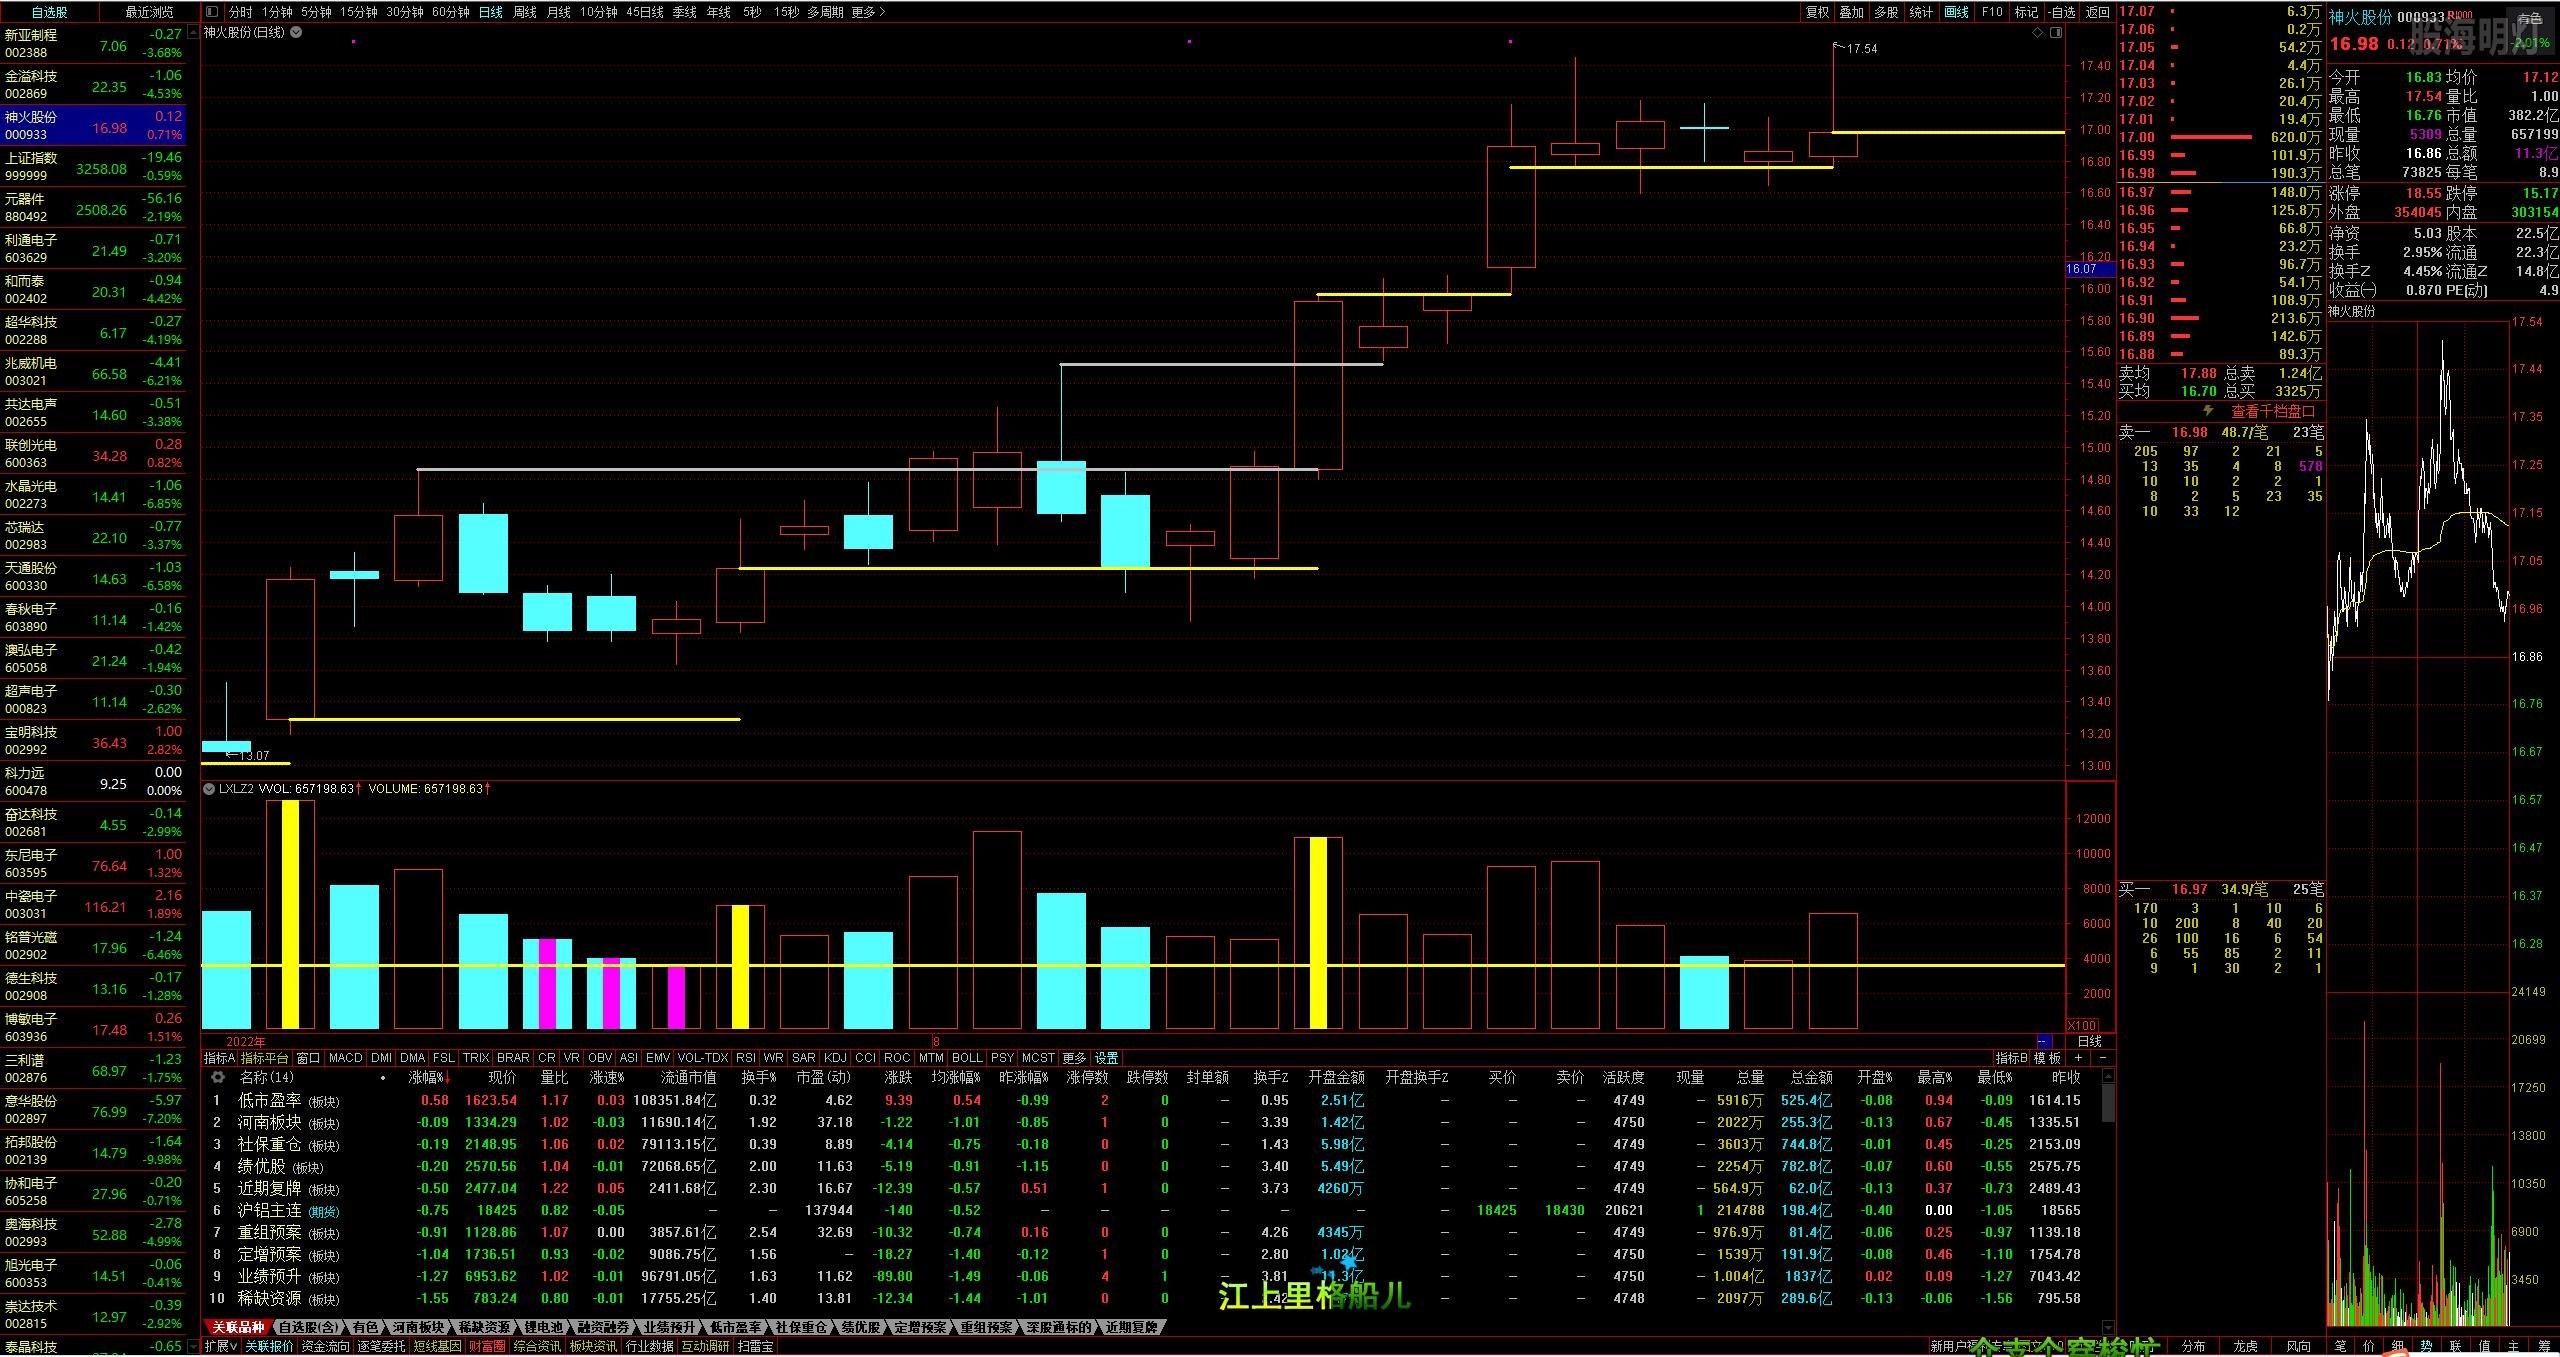Switch to the 最近浏览 tab
This screenshot has height=1357, width=2560.
tap(150, 12)
